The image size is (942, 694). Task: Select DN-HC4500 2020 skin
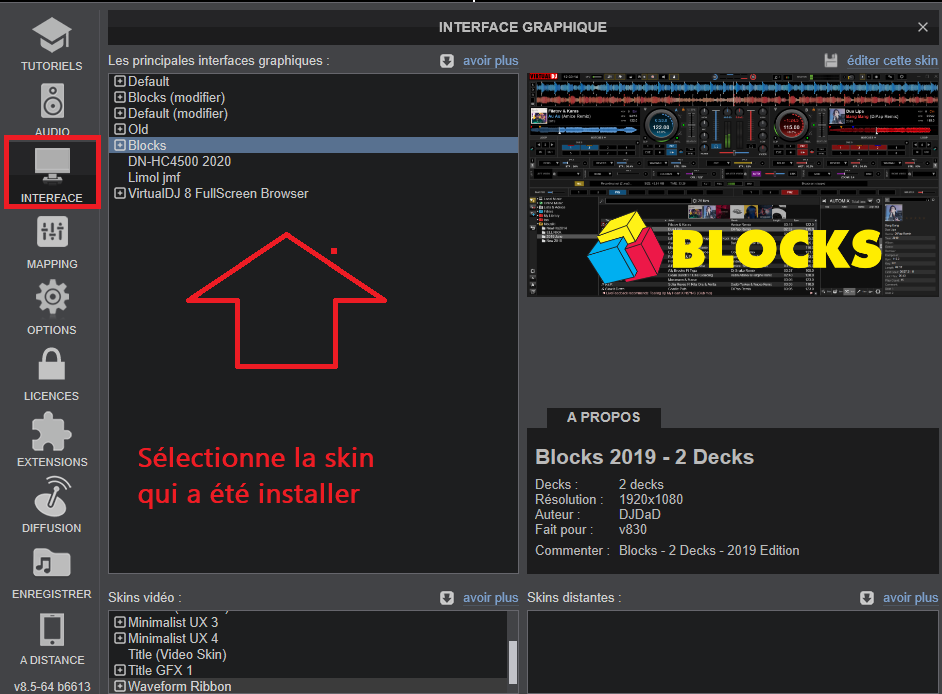pos(313,161)
